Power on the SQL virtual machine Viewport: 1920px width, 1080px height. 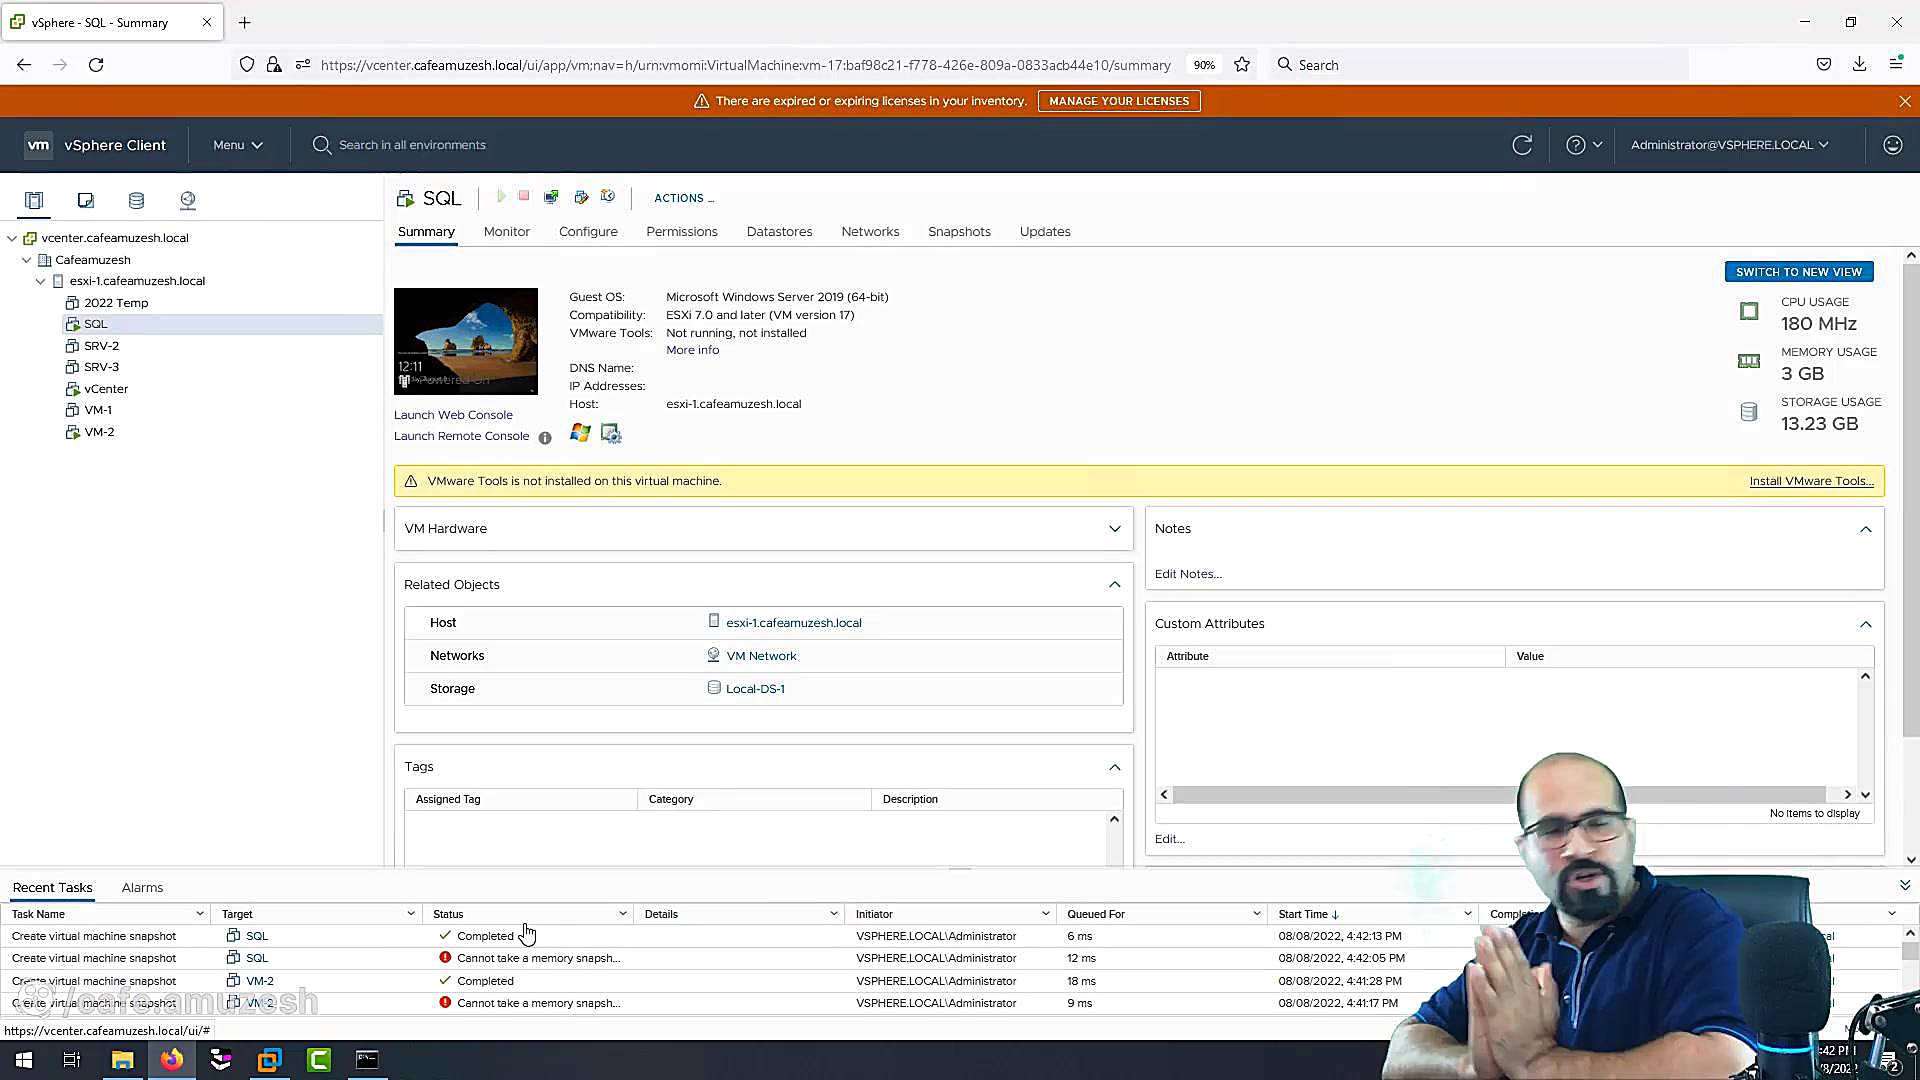pyautogui.click(x=501, y=197)
